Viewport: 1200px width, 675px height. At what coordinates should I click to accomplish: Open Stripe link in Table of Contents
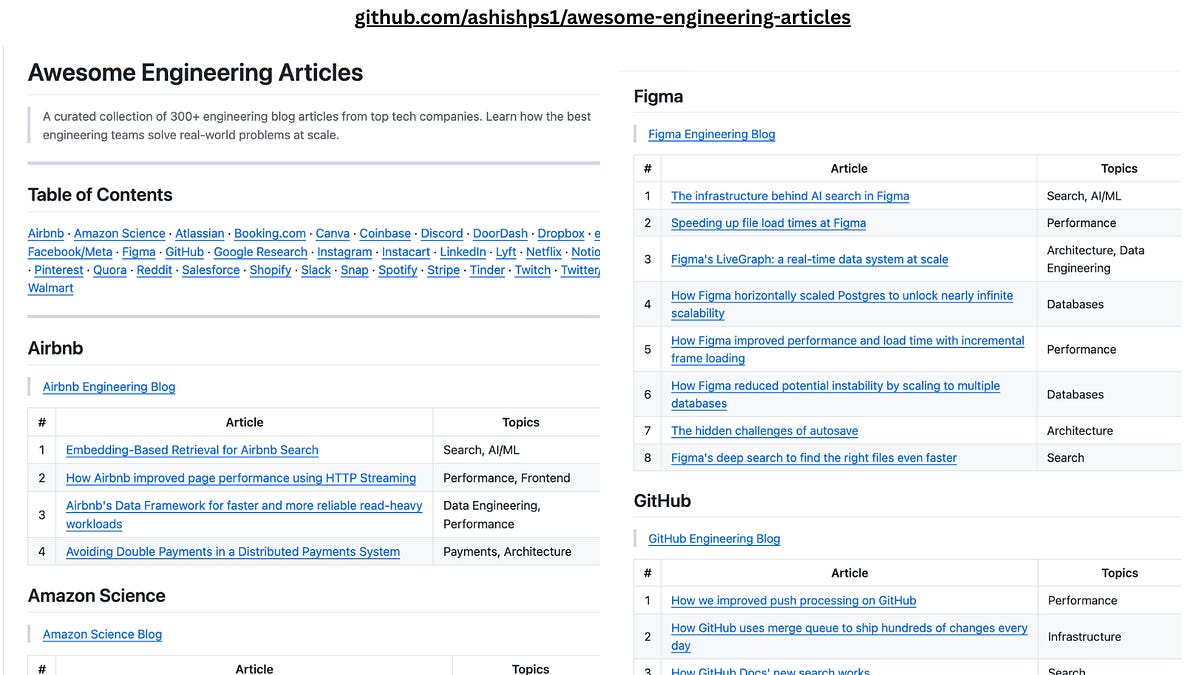click(x=444, y=270)
